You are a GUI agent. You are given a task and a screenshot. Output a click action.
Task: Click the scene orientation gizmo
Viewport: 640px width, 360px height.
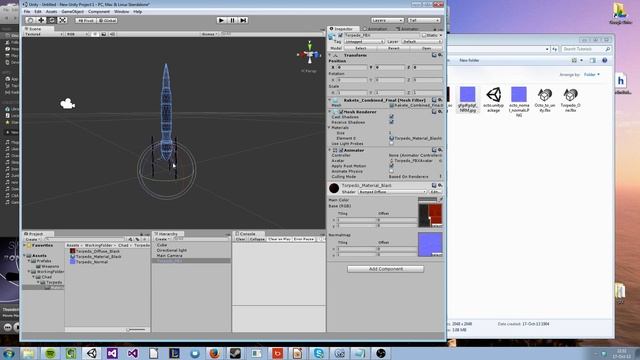click(x=309, y=54)
